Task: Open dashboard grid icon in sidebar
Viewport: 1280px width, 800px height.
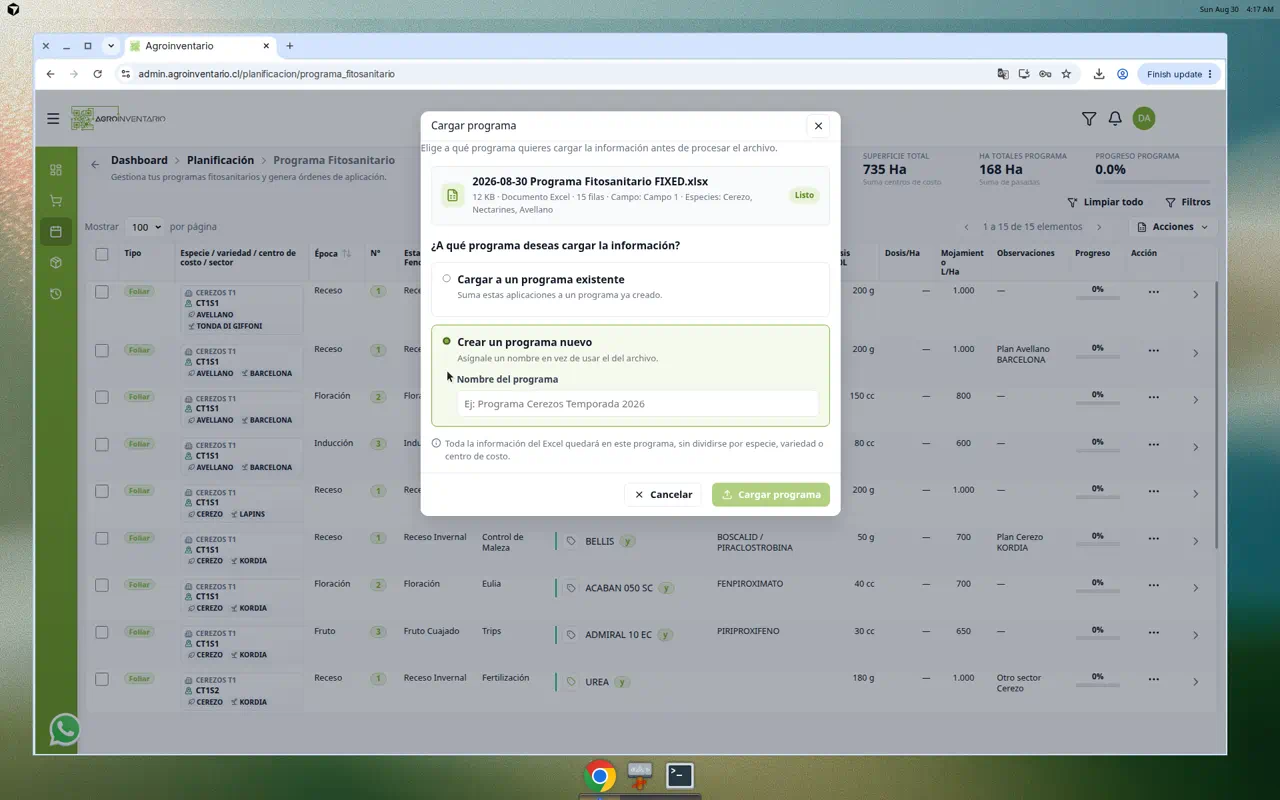Action: point(56,170)
